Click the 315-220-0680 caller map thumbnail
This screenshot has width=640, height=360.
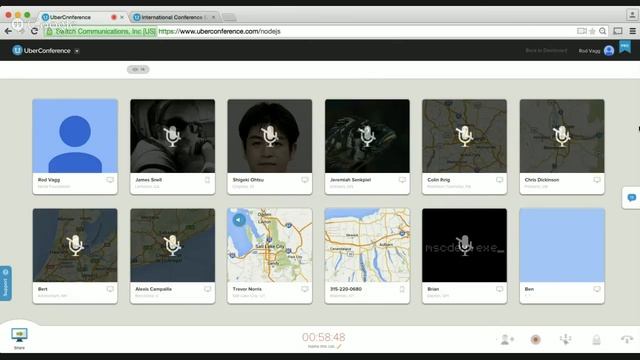367,245
